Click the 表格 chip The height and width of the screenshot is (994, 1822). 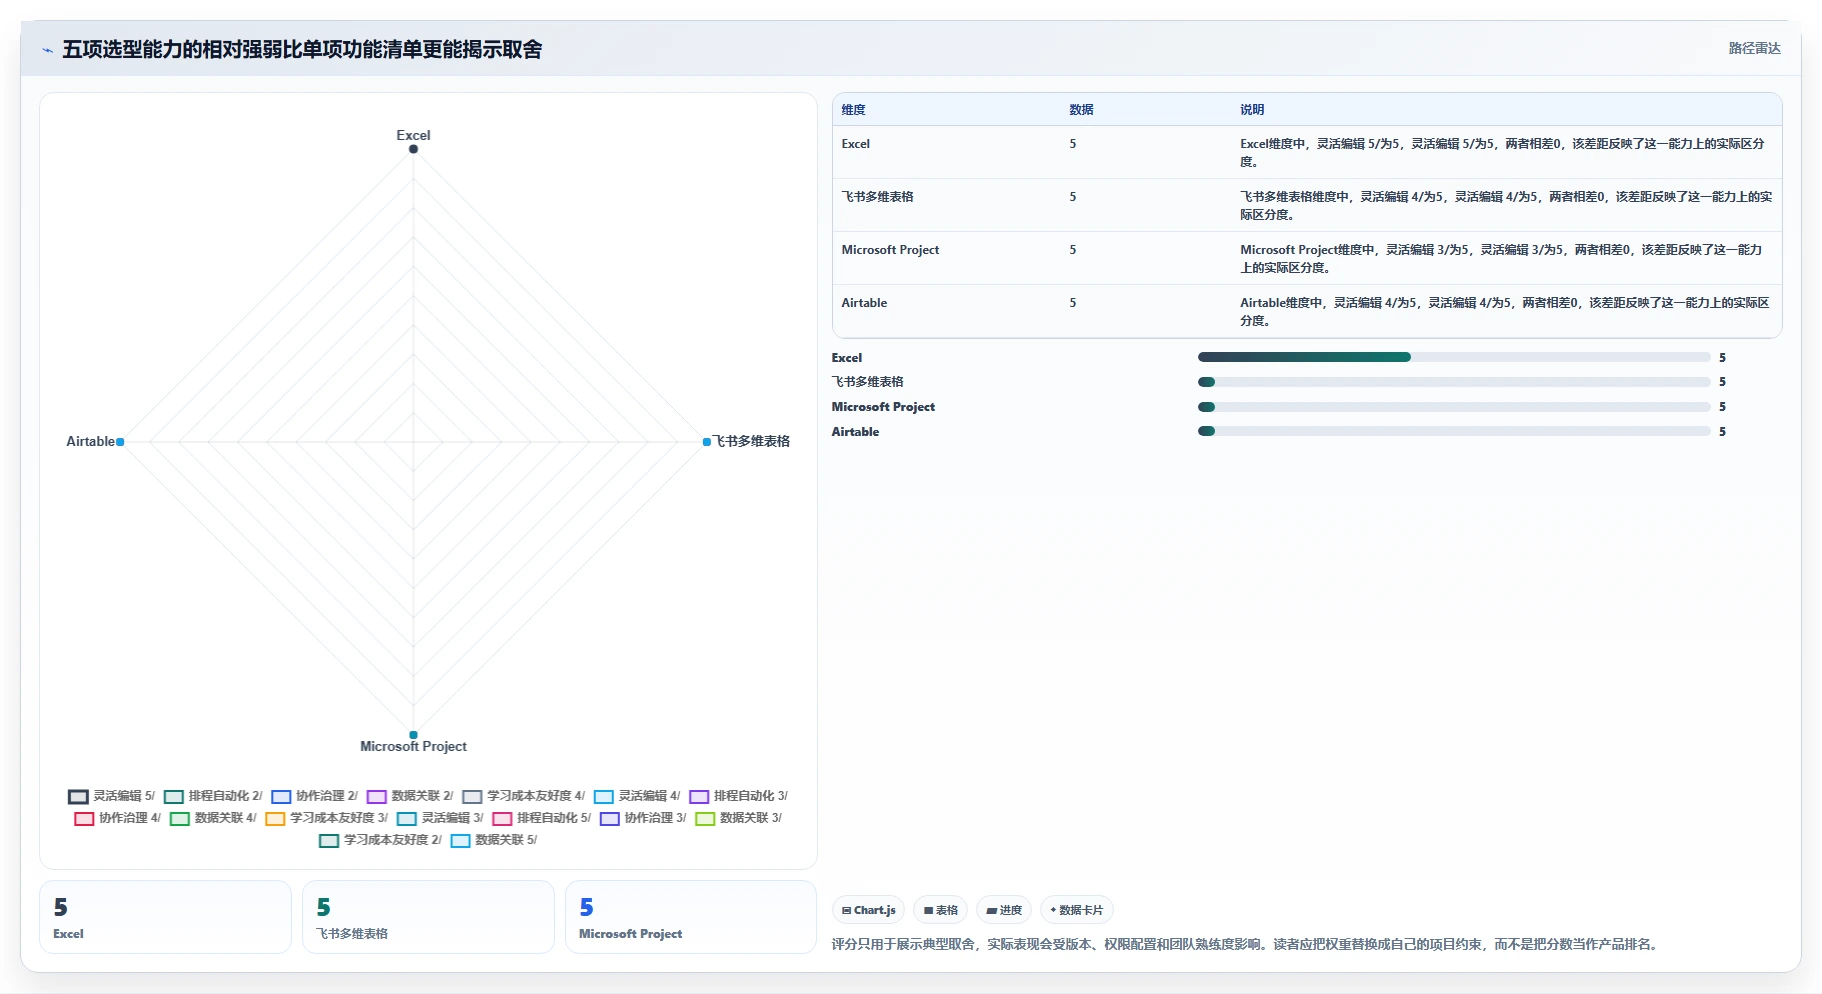click(x=940, y=910)
